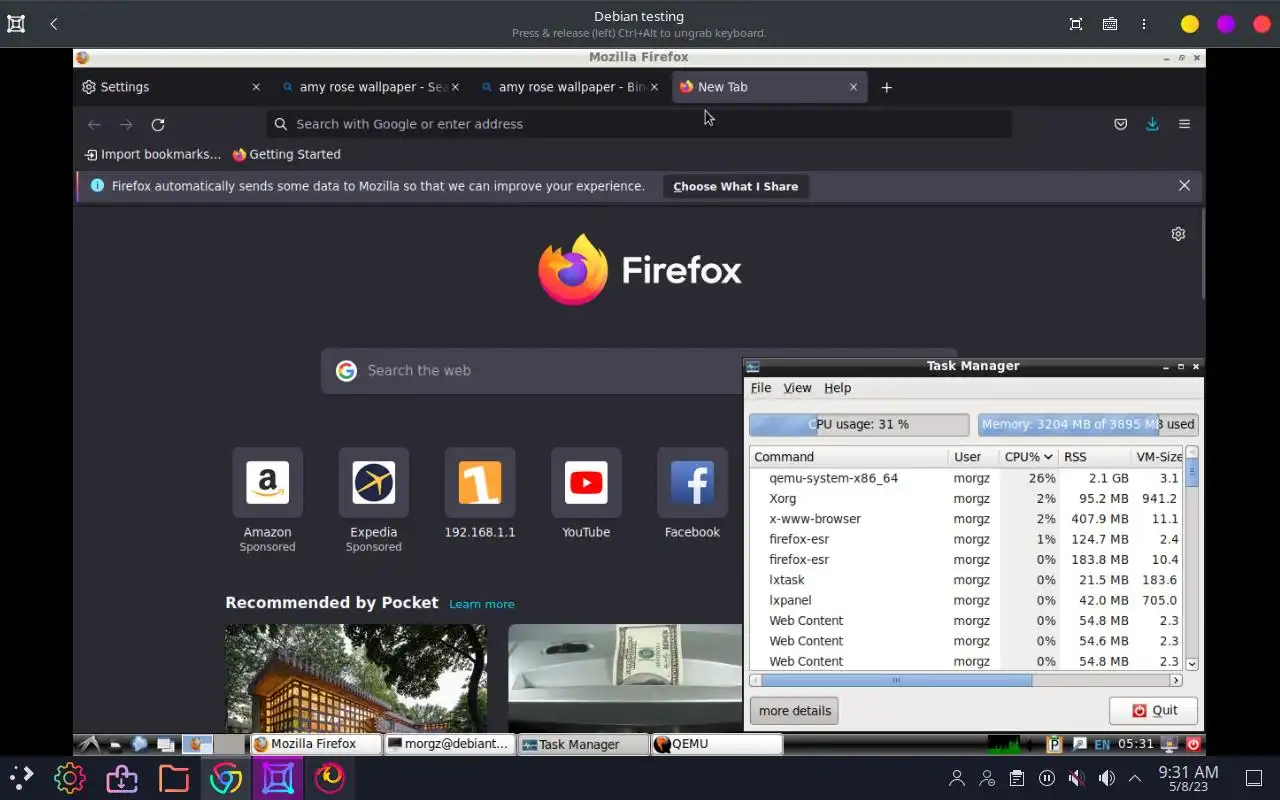Click the CPU usage progress bar

859,424
